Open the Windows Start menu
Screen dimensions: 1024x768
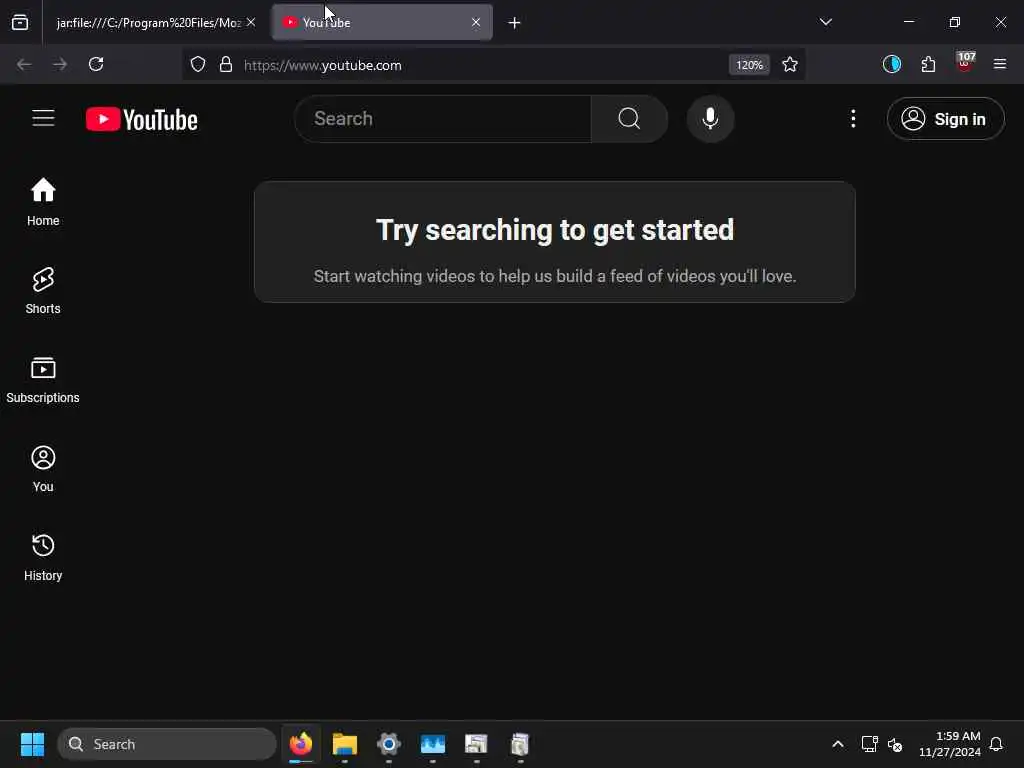(x=32, y=744)
